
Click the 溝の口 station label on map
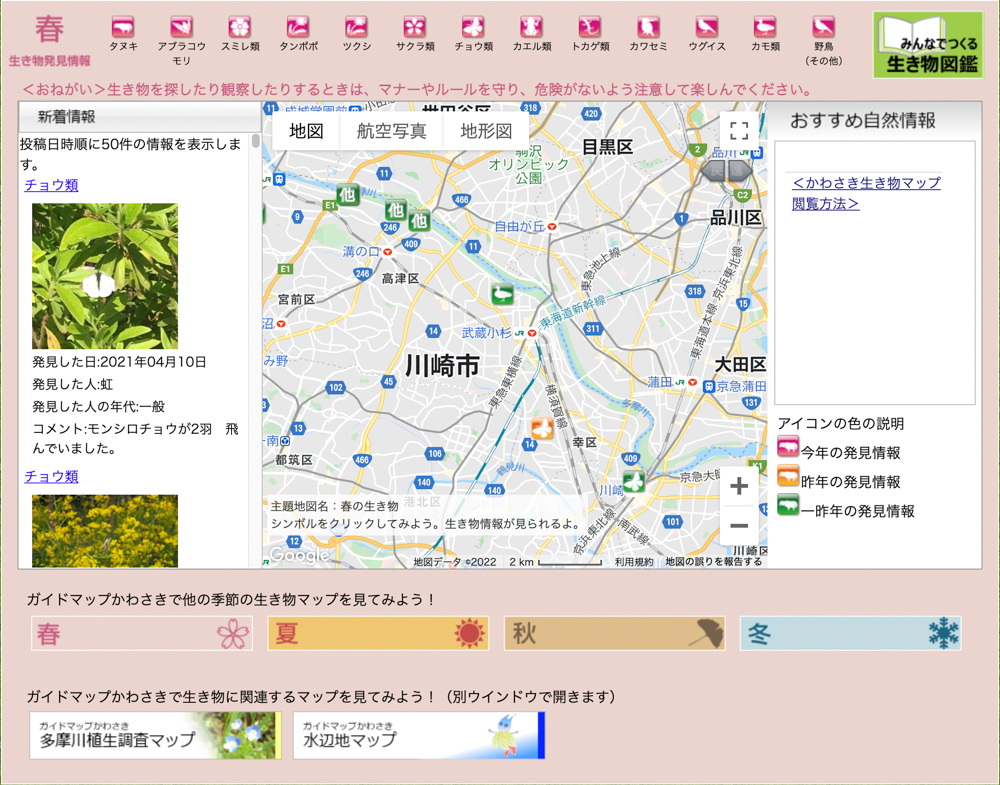pos(362,251)
